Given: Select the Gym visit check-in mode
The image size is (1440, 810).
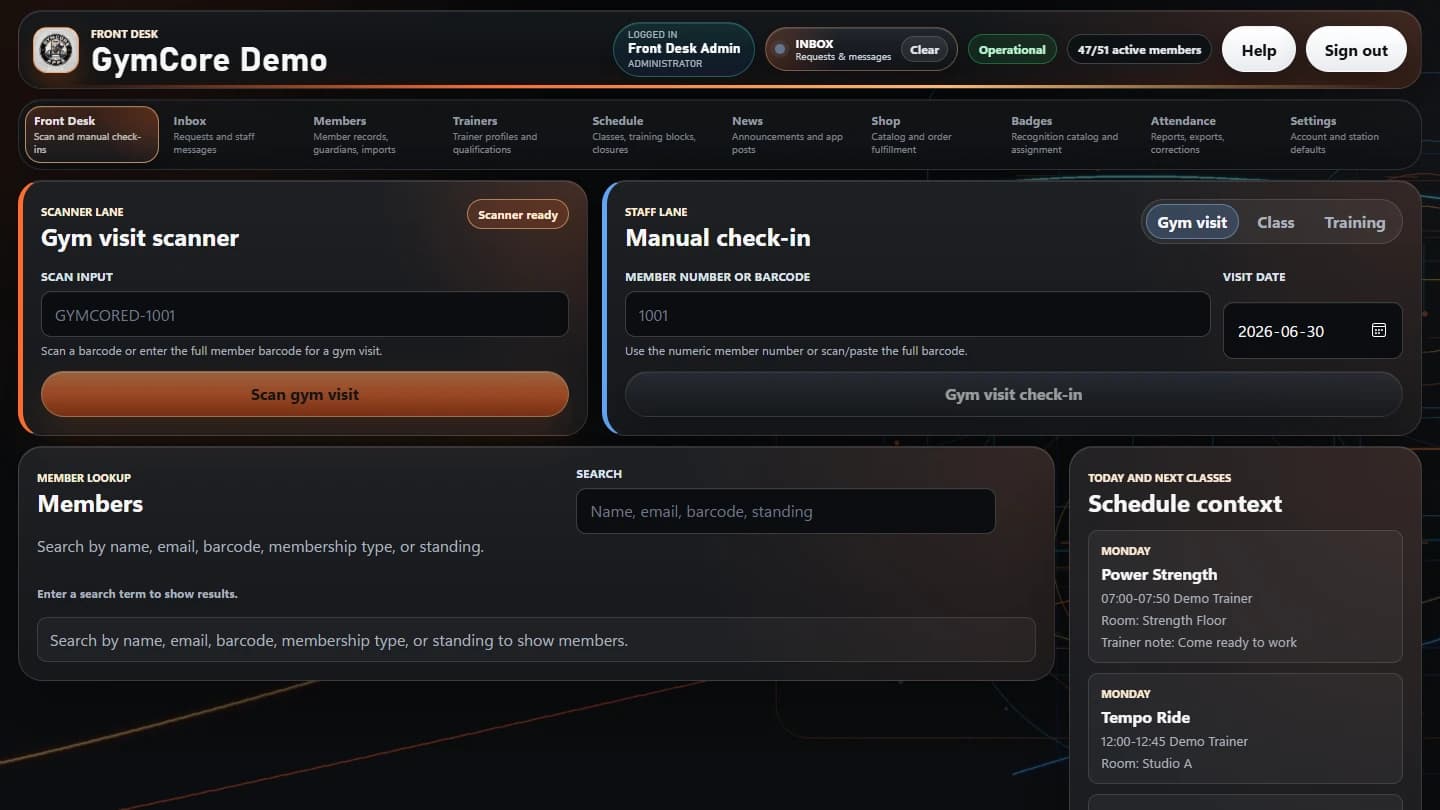Looking at the screenshot, I should [x=1192, y=223].
